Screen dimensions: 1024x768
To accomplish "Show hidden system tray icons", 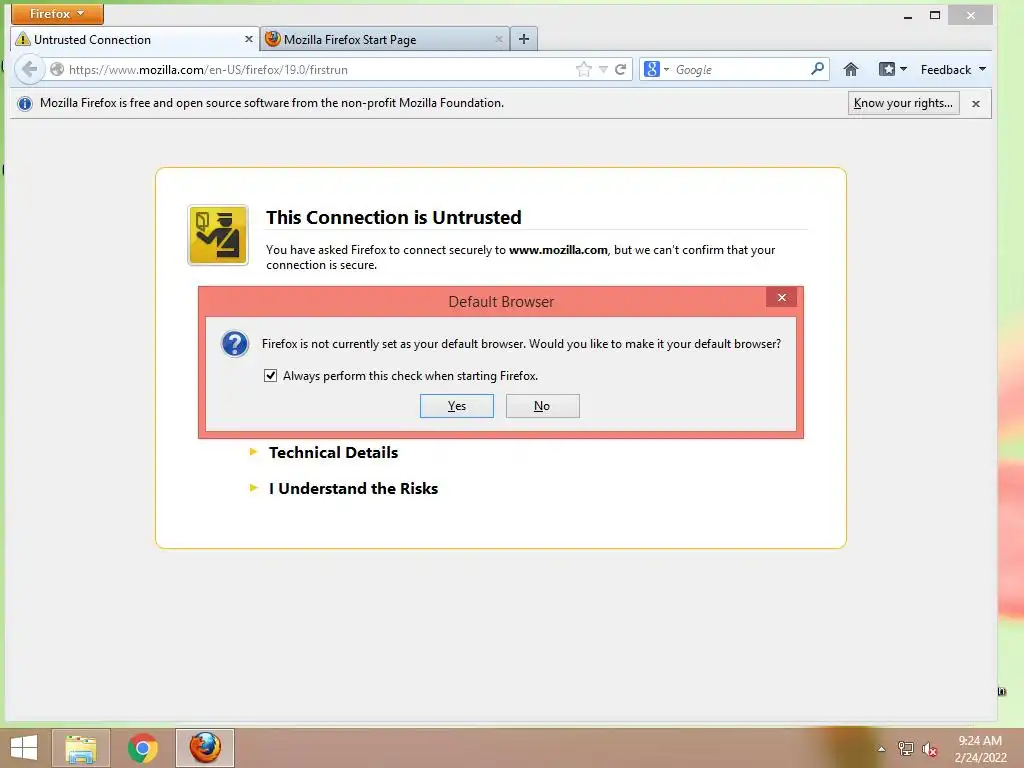I will [x=881, y=749].
